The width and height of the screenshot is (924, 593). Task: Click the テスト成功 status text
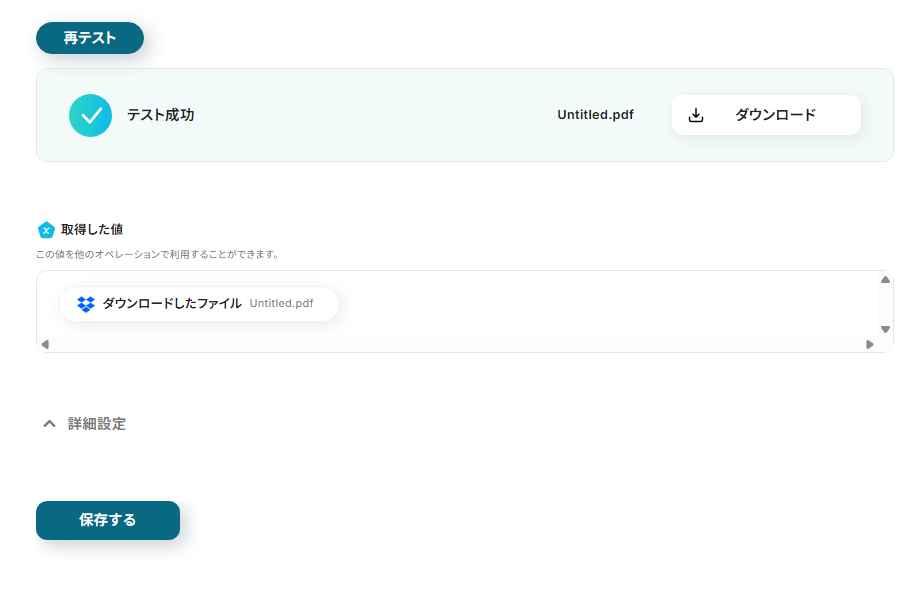click(160, 115)
